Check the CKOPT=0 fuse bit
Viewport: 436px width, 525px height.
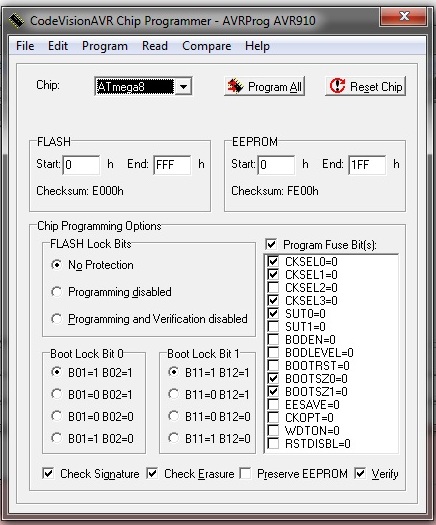[273, 418]
